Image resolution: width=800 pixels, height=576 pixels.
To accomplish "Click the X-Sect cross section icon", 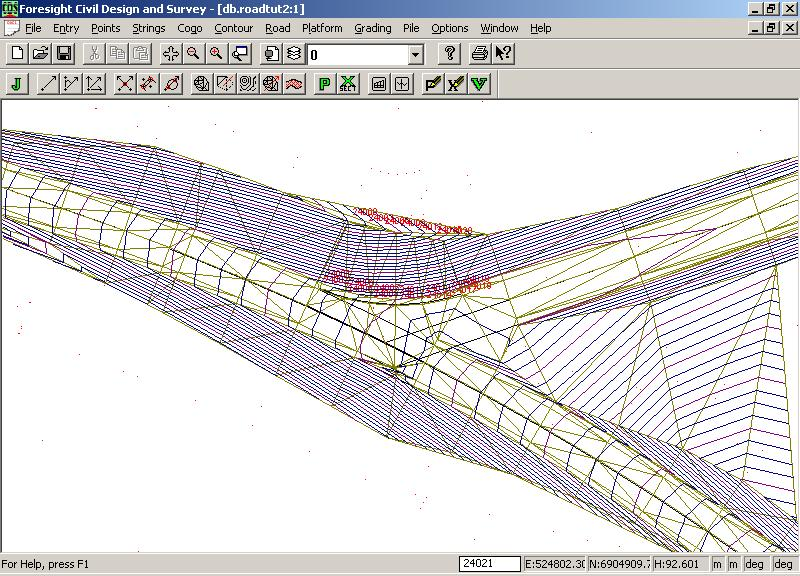I will click(x=347, y=84).
